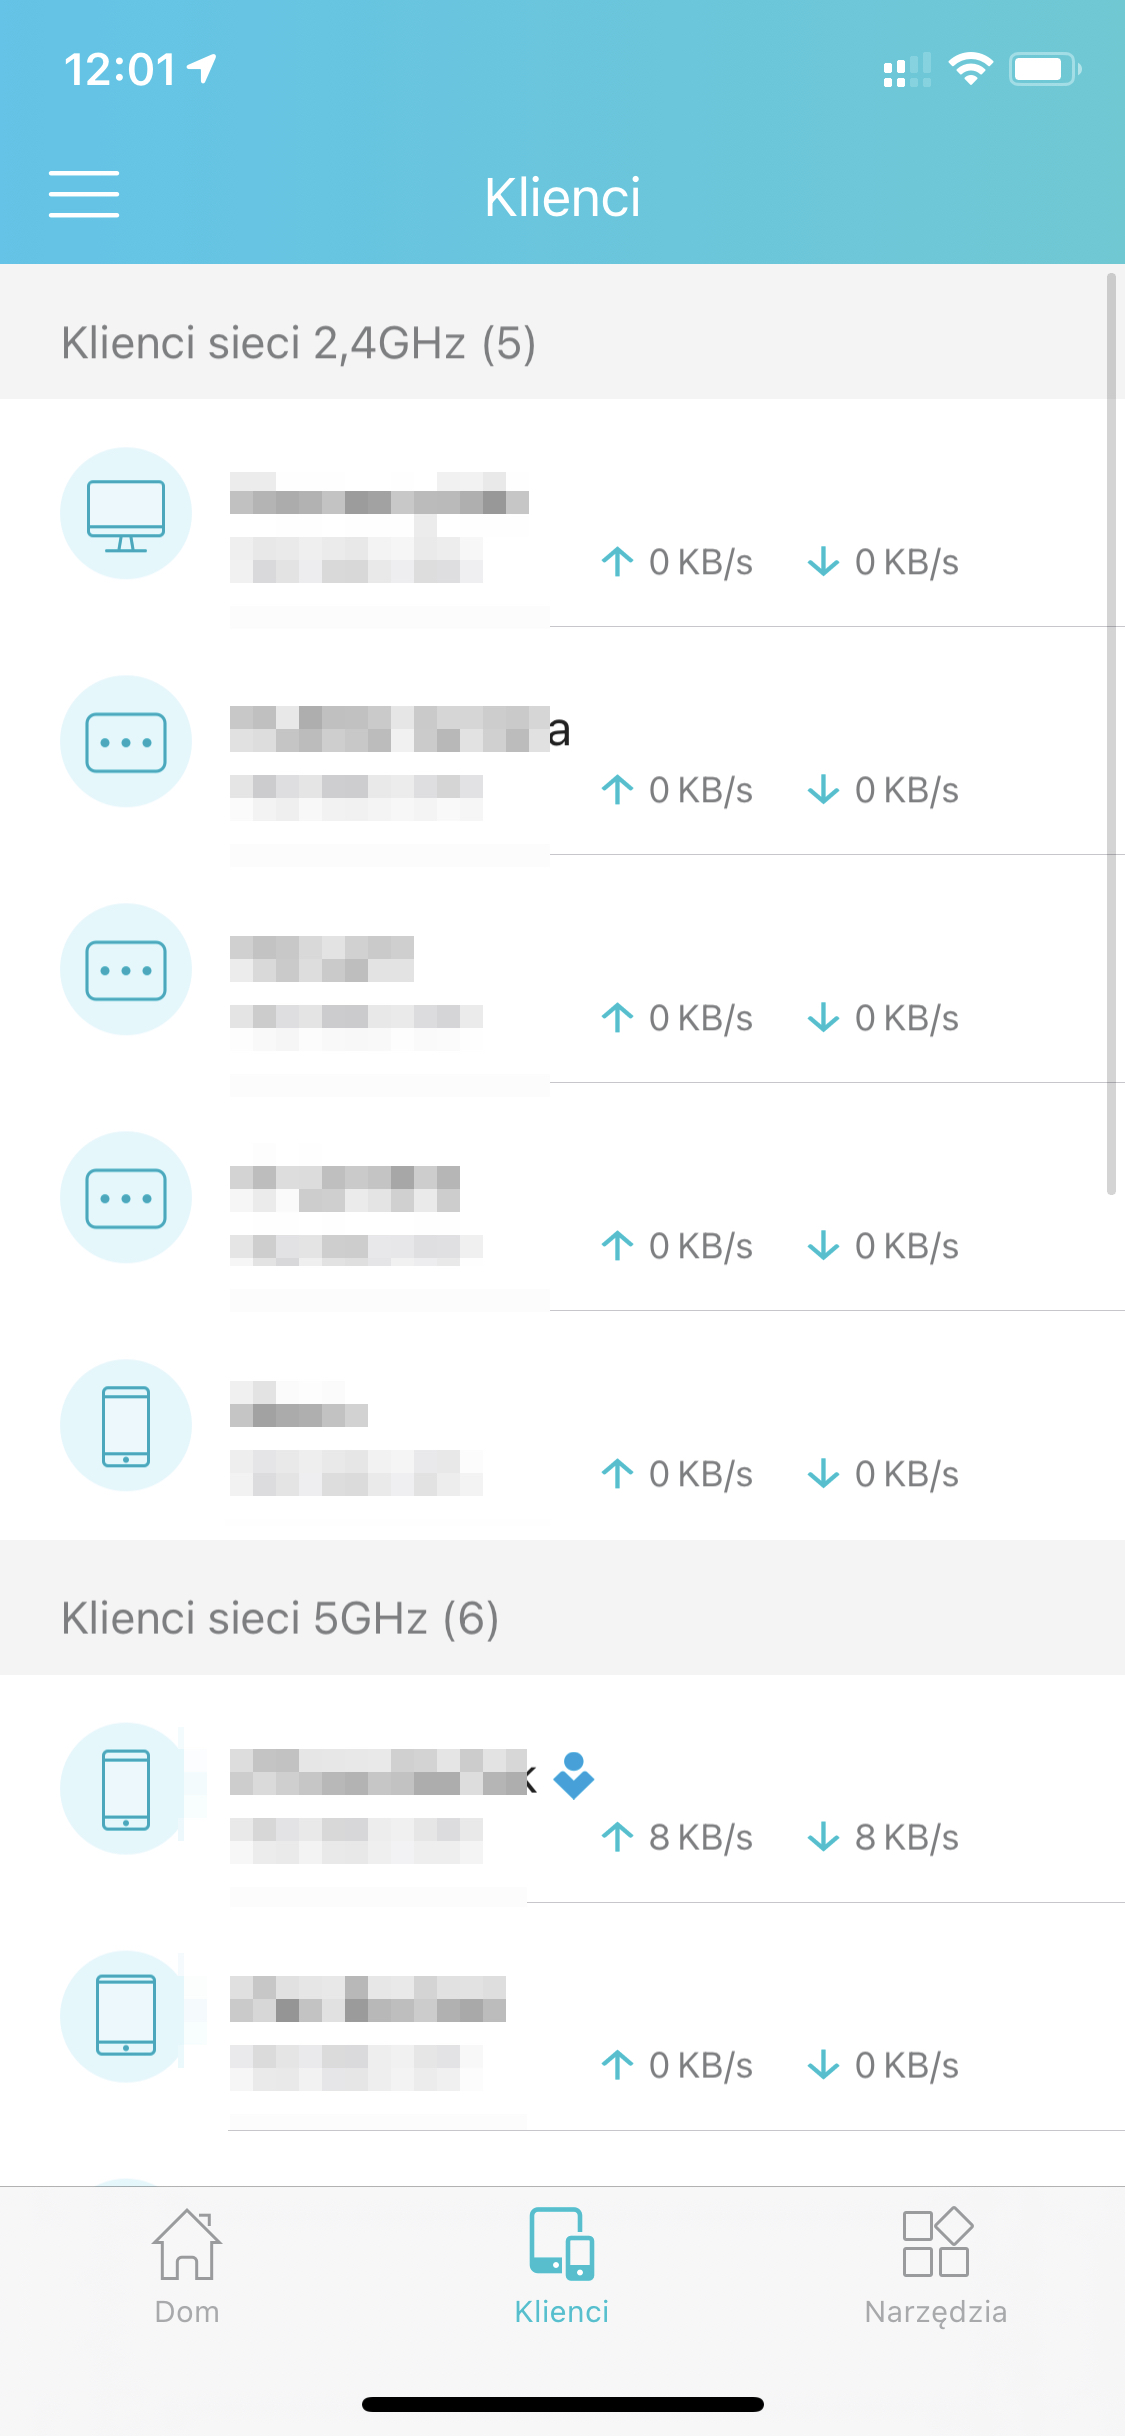Tap the desktop computer client icon
This screenshot has width=1125, height=2436.
point(126,514)
